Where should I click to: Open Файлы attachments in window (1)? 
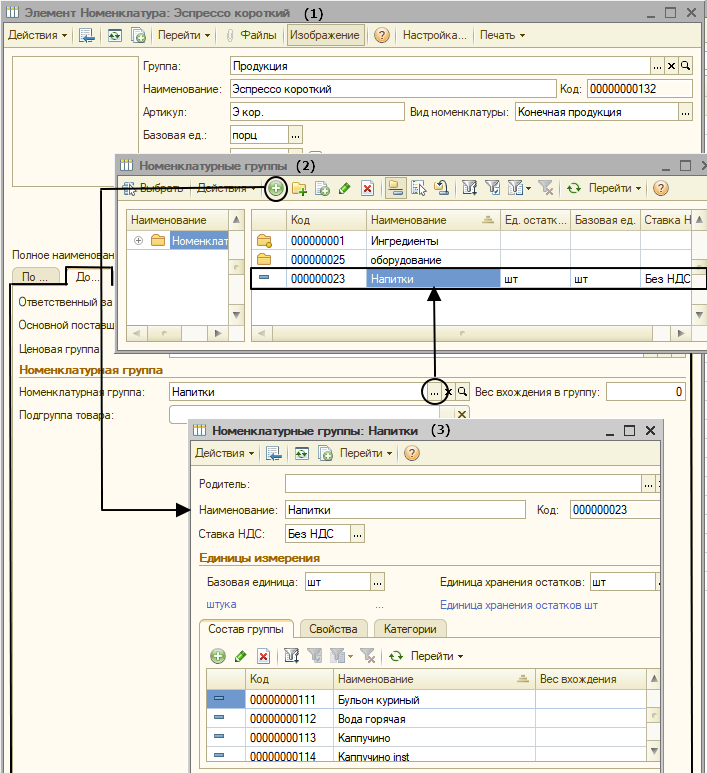(x=251, y=35)
